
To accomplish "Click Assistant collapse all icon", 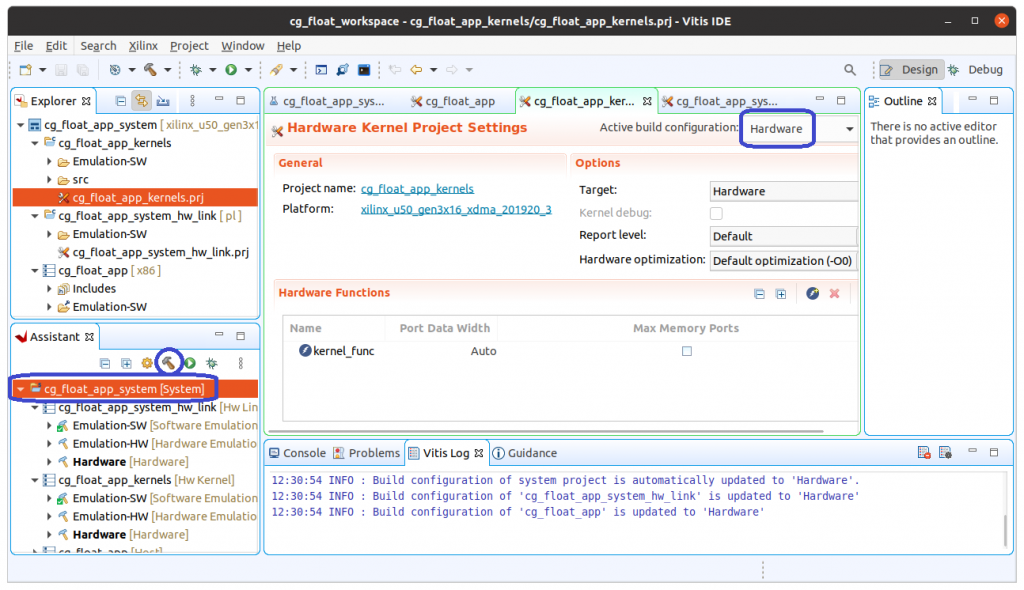I will [105, 363].
